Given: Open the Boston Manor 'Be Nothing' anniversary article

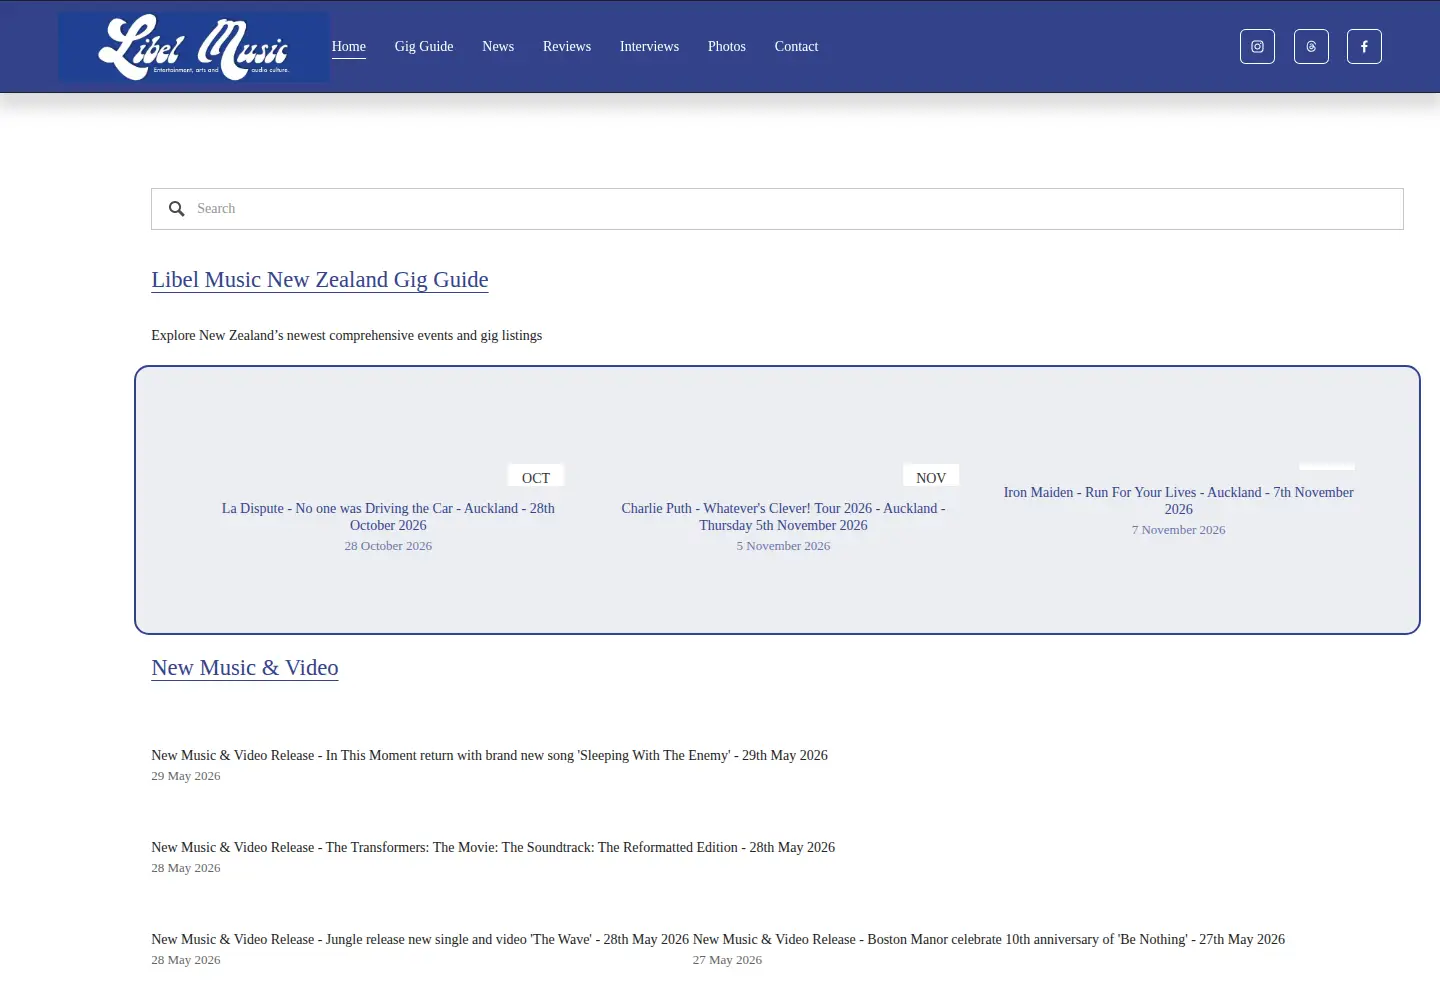Looking at the screenshot, I should click(989, 940).
